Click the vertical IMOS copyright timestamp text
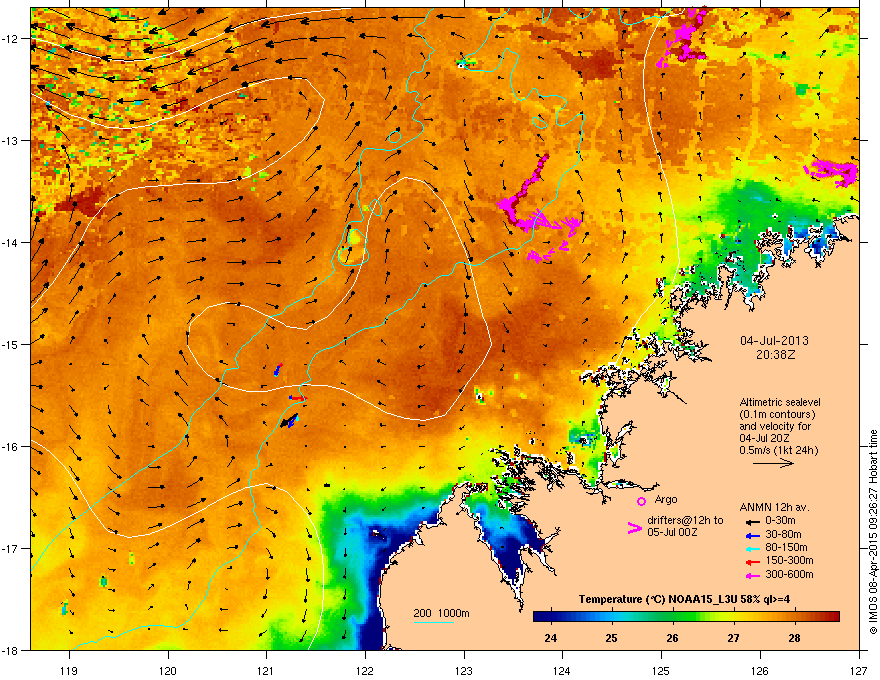This screenshot has height=680, width=880. coord(873,531)
